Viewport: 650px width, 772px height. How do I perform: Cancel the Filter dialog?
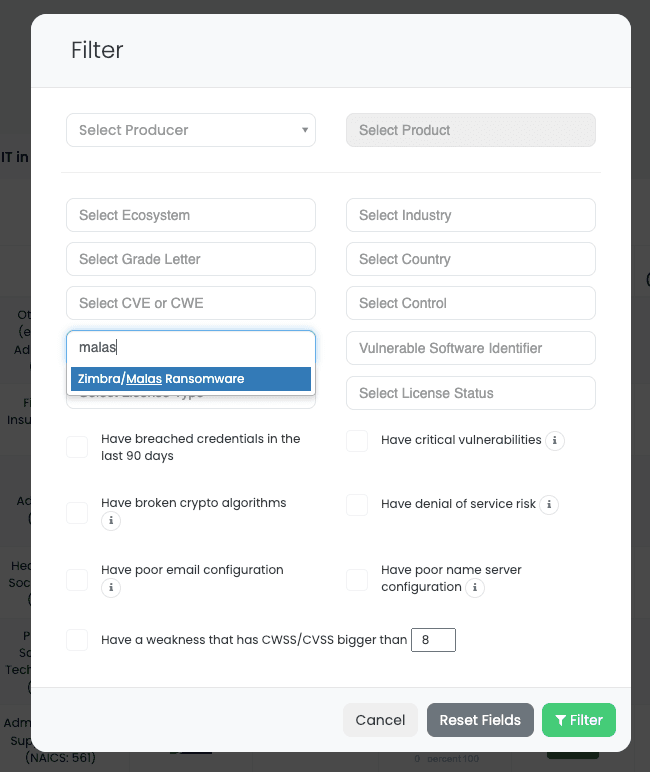pyautogui.click(x=380, y=720)
